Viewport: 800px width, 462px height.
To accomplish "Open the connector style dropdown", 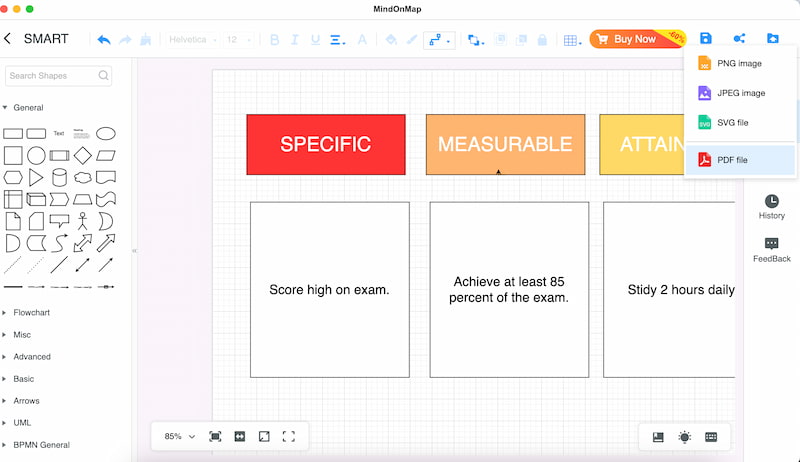I will pos(439,40).
